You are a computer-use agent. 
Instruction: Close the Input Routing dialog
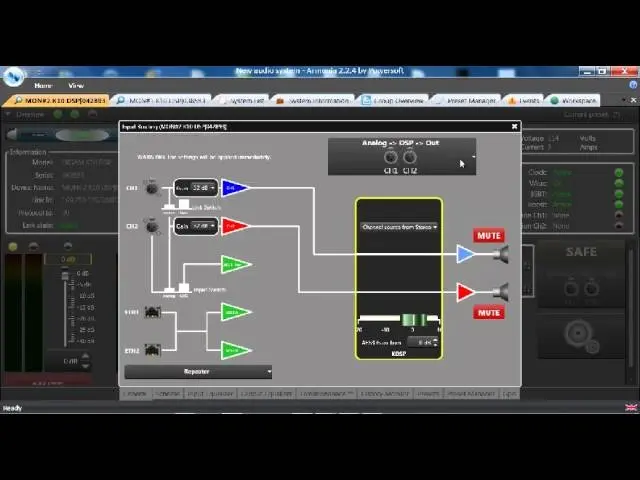pyautogui.click(x=514, y=127)
